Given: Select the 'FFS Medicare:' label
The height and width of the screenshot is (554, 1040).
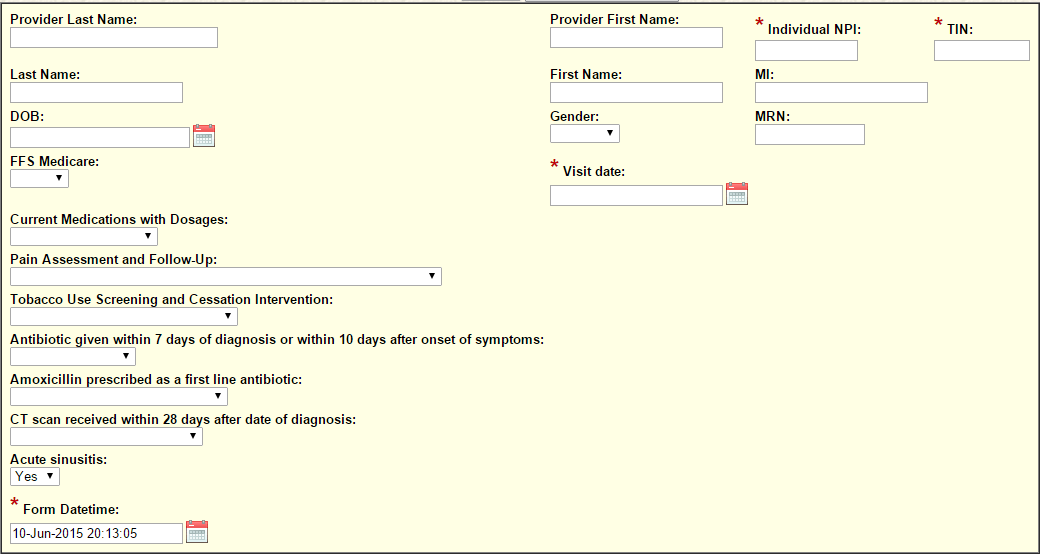Looking at the screenshot, I should point(55,161).
